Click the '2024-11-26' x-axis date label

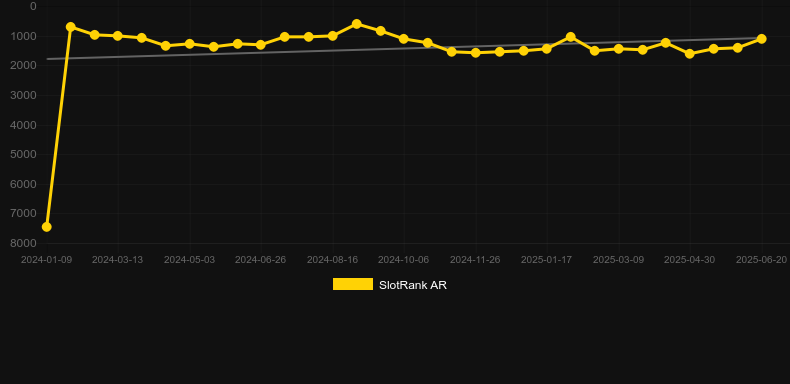(x=475, y=260)
